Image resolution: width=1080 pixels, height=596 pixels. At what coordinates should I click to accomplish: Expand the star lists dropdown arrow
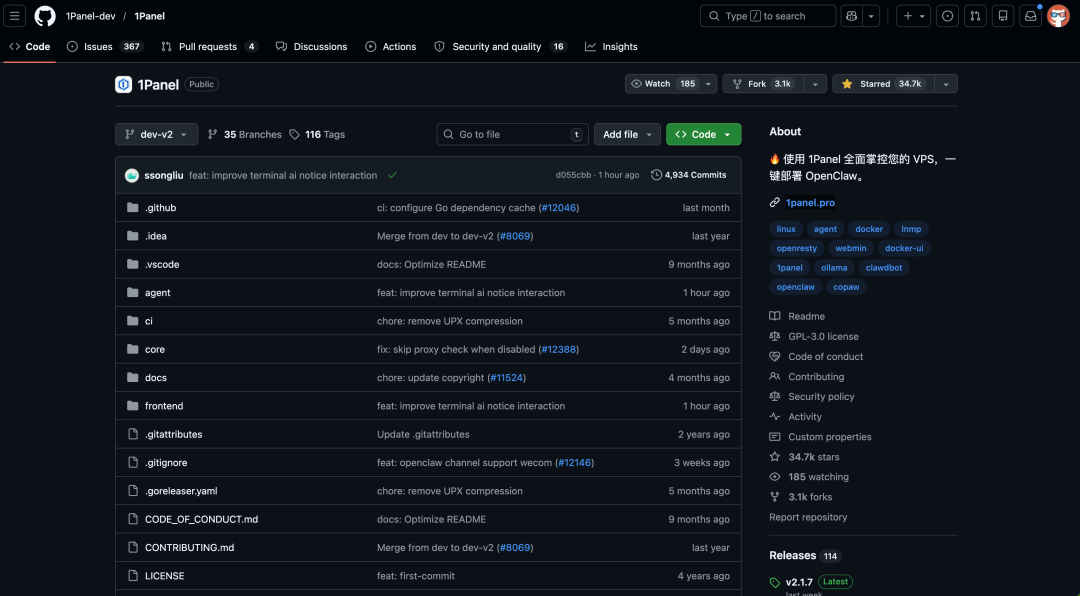pos(946,84)
